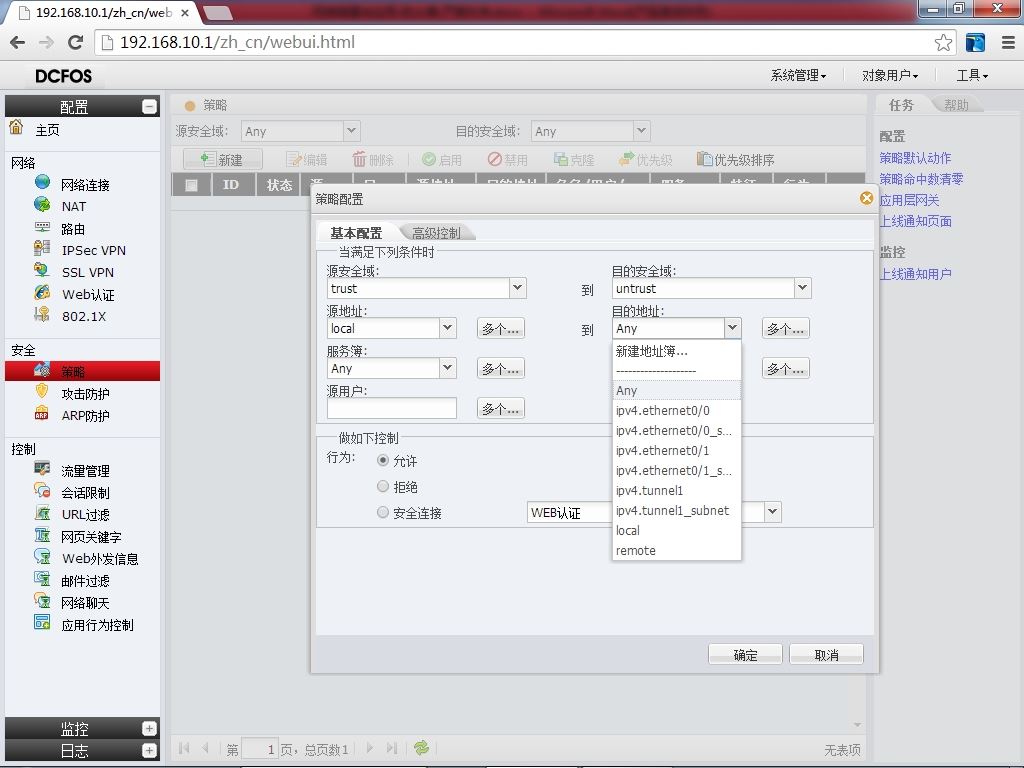Open the 目的安全域 untrust dropdown
Image resolution: width=1024 pixels, height=768 pixels.
803,288
